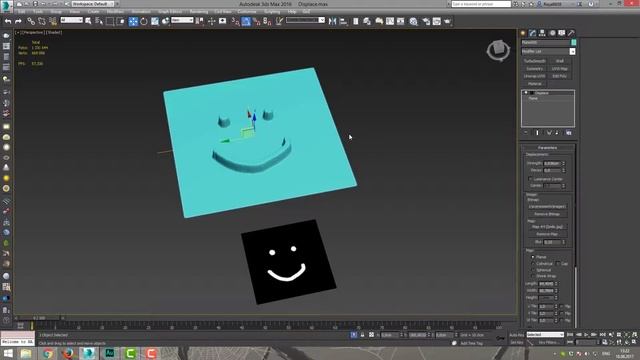The image size is (640, 360).
Task: Tick the V Tile Flip checkbox
Action: [x=562, y=313]
